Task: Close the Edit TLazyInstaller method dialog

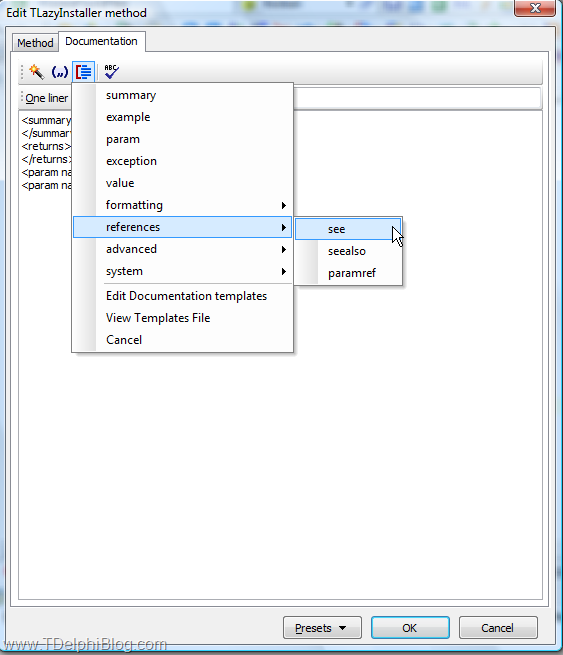Action: coord(535,8)
